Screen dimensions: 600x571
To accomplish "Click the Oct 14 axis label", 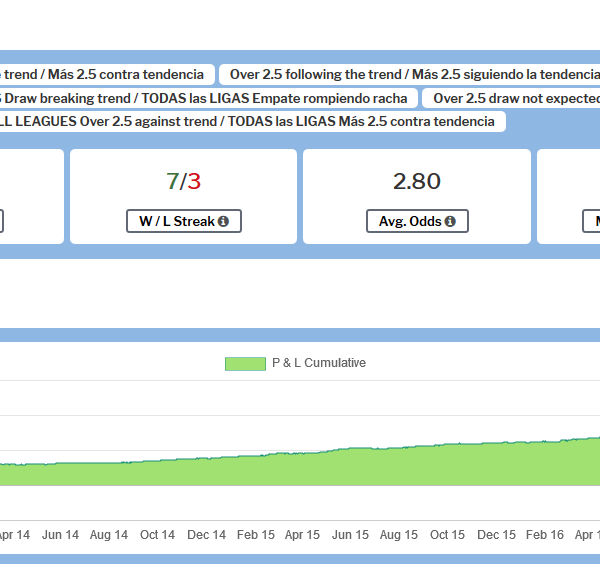I will [158, 535].
